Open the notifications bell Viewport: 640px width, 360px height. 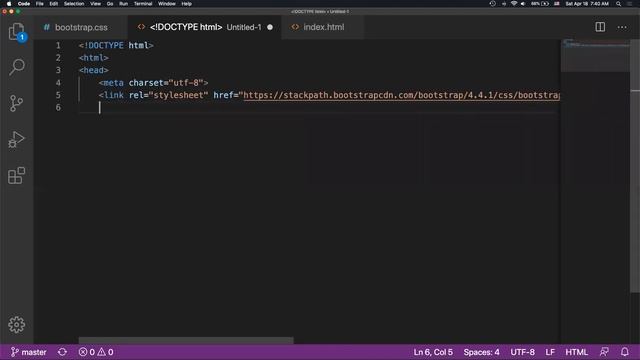click(624, 352)
